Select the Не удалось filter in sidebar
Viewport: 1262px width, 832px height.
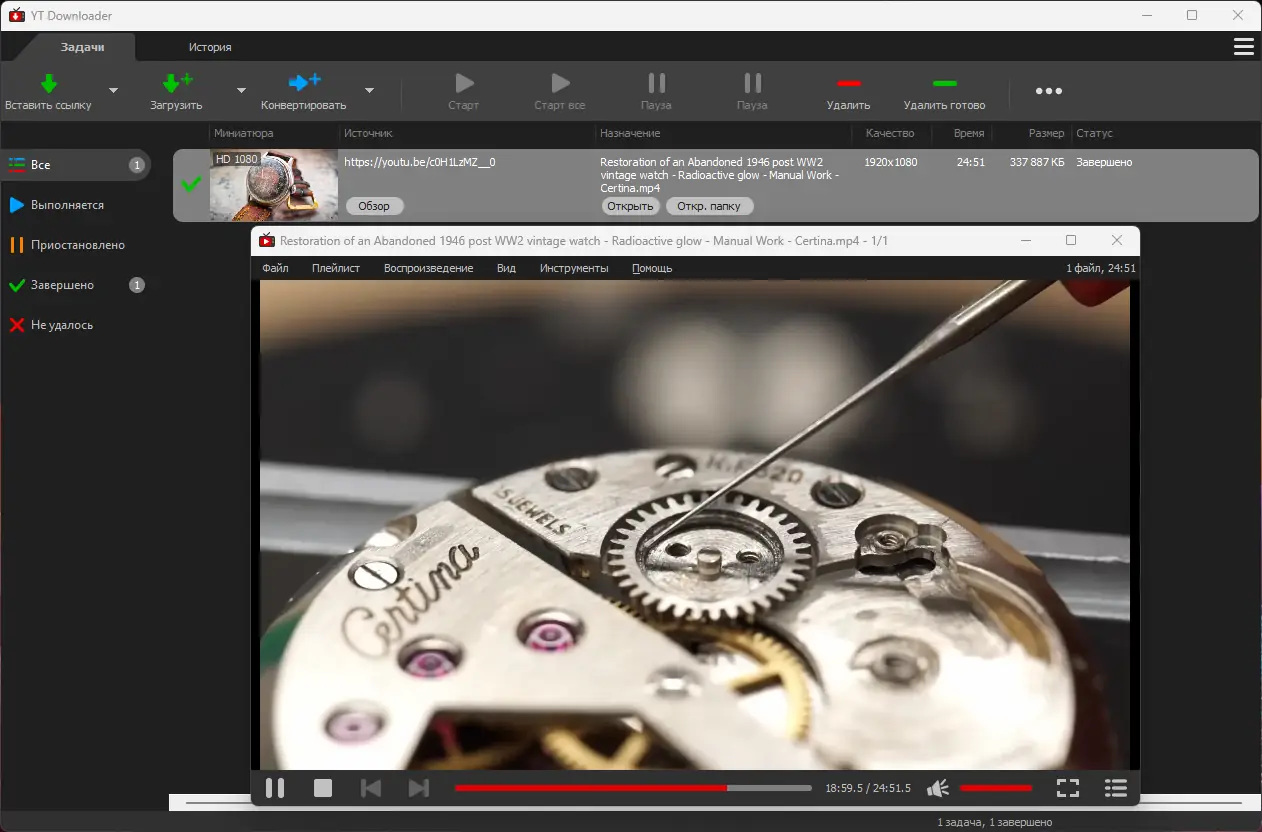[76, 325]
